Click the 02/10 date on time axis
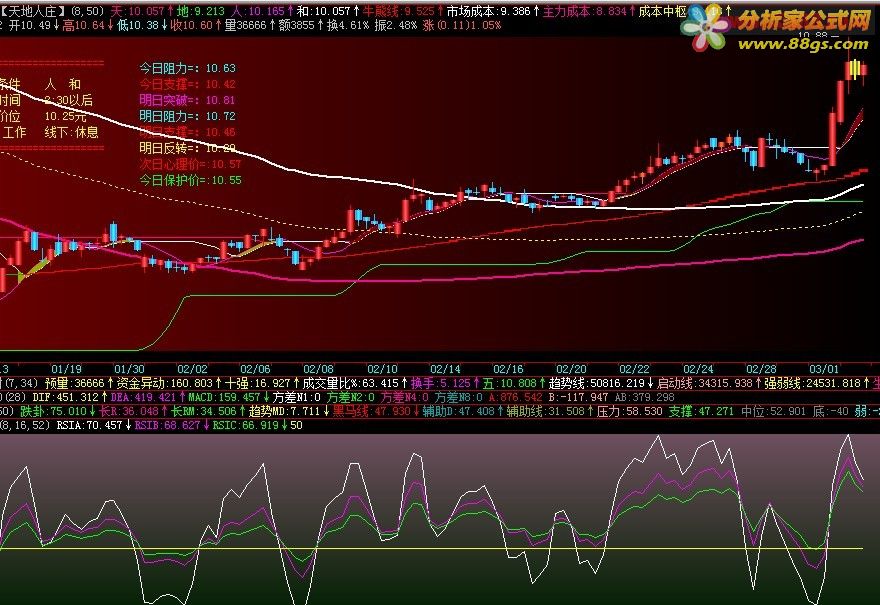Image resolution: width=880 pixels, height=605 pixels. click(x=382, y=369)
